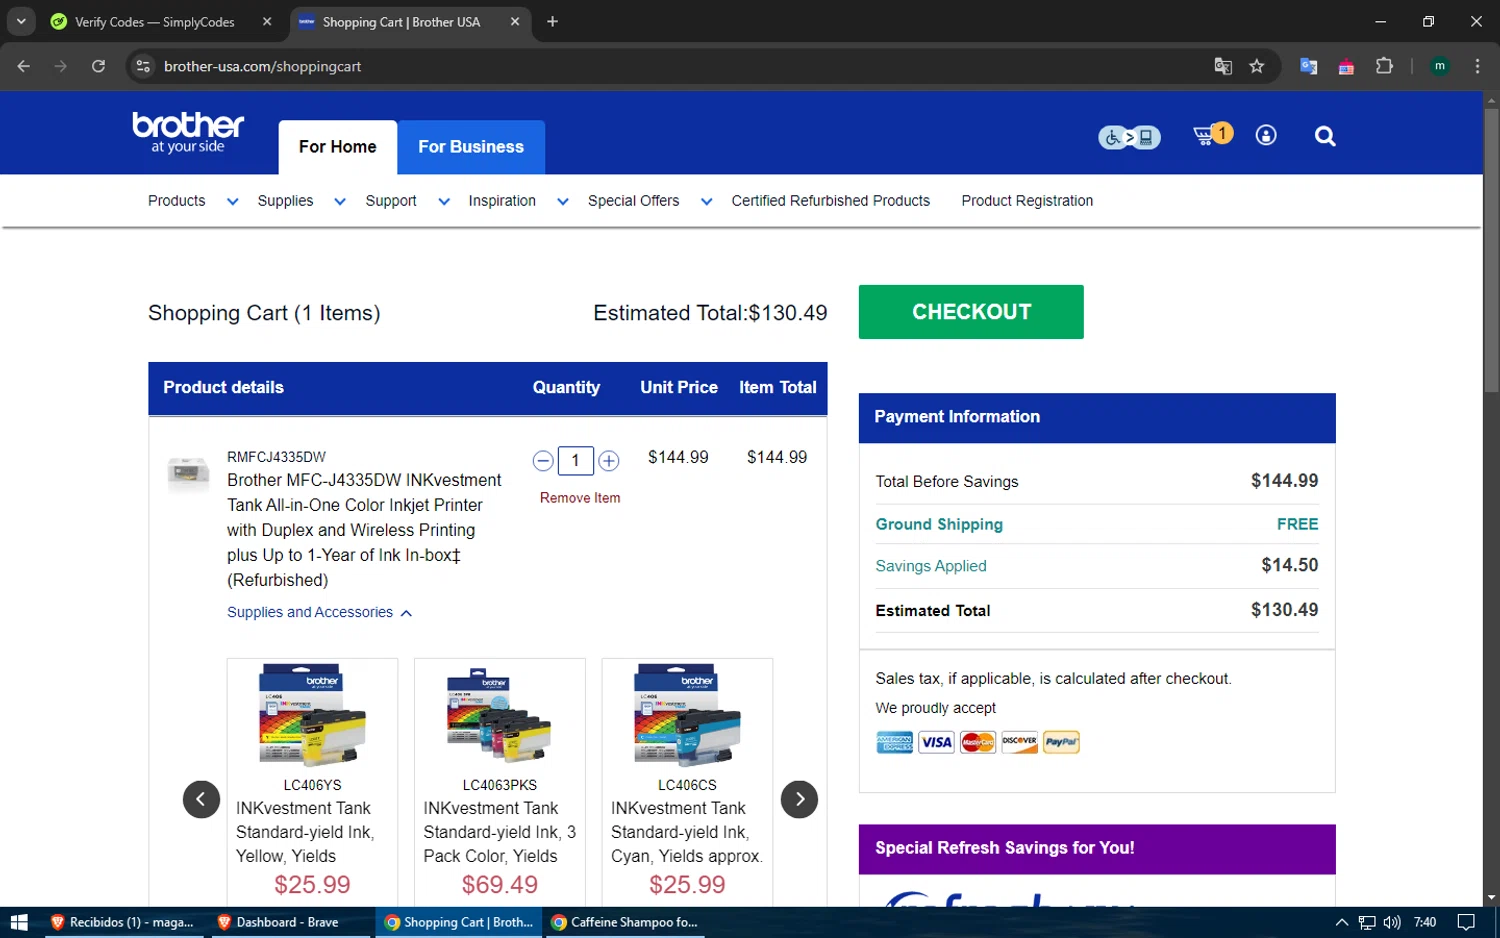The image size is (1500, 938).
Task: Open the Windows notification center icon
Action: click(1466, 922)
